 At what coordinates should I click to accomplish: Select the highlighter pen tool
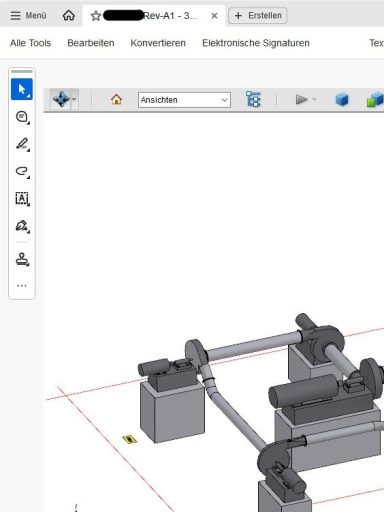[x=22, y=144]
